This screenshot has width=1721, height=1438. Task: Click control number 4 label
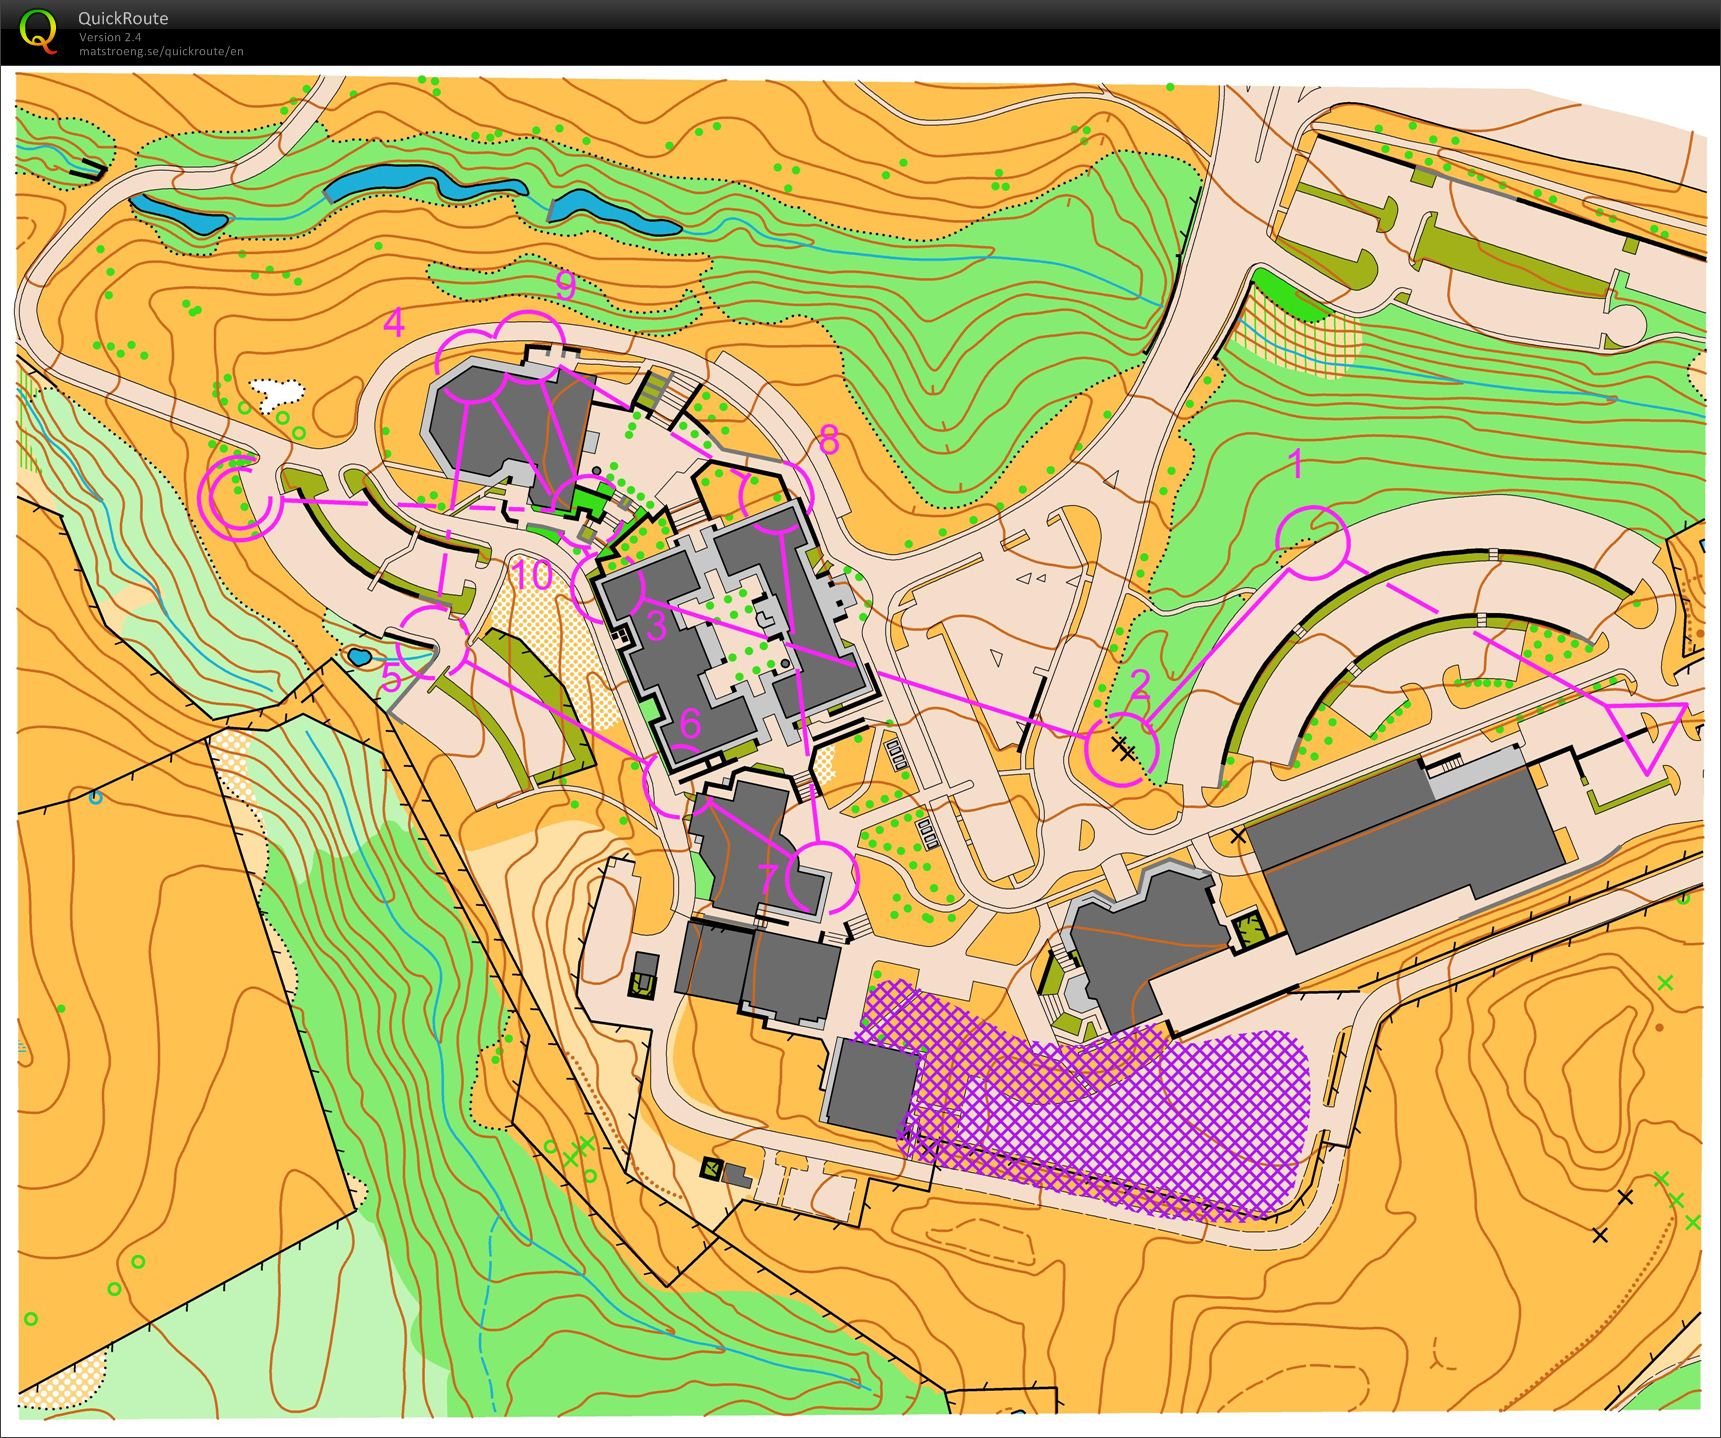pos(394,322)
